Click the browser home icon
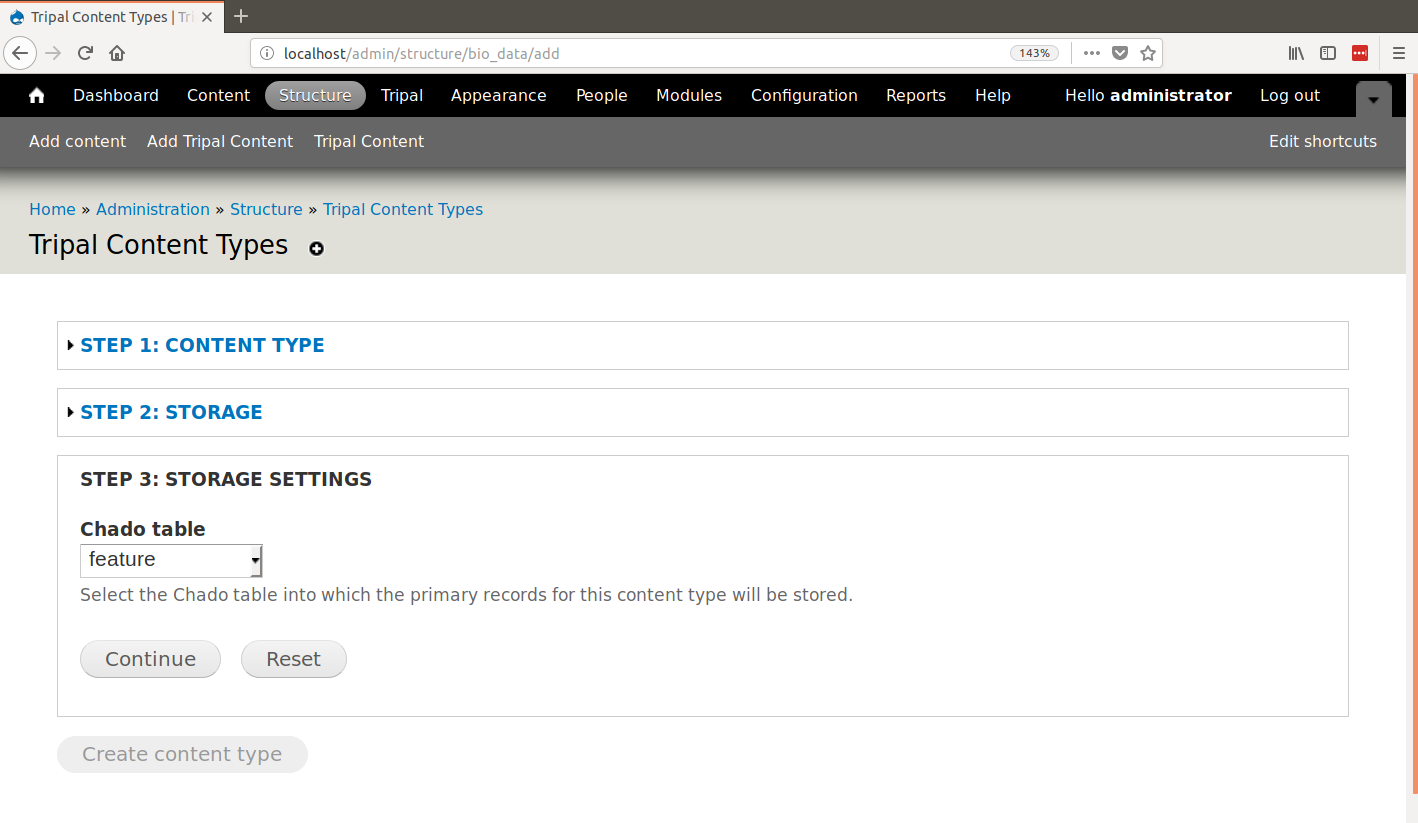This screenshot has height=823, width=1418. [x=117, y=53]
